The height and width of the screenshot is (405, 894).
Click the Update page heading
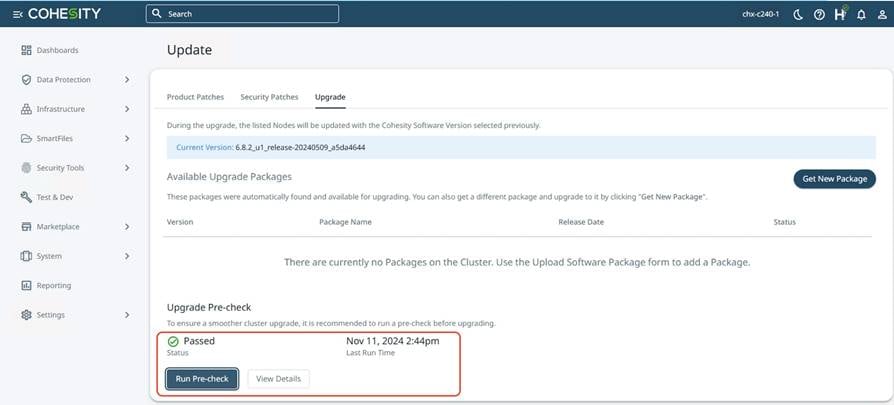click(189, 50)
